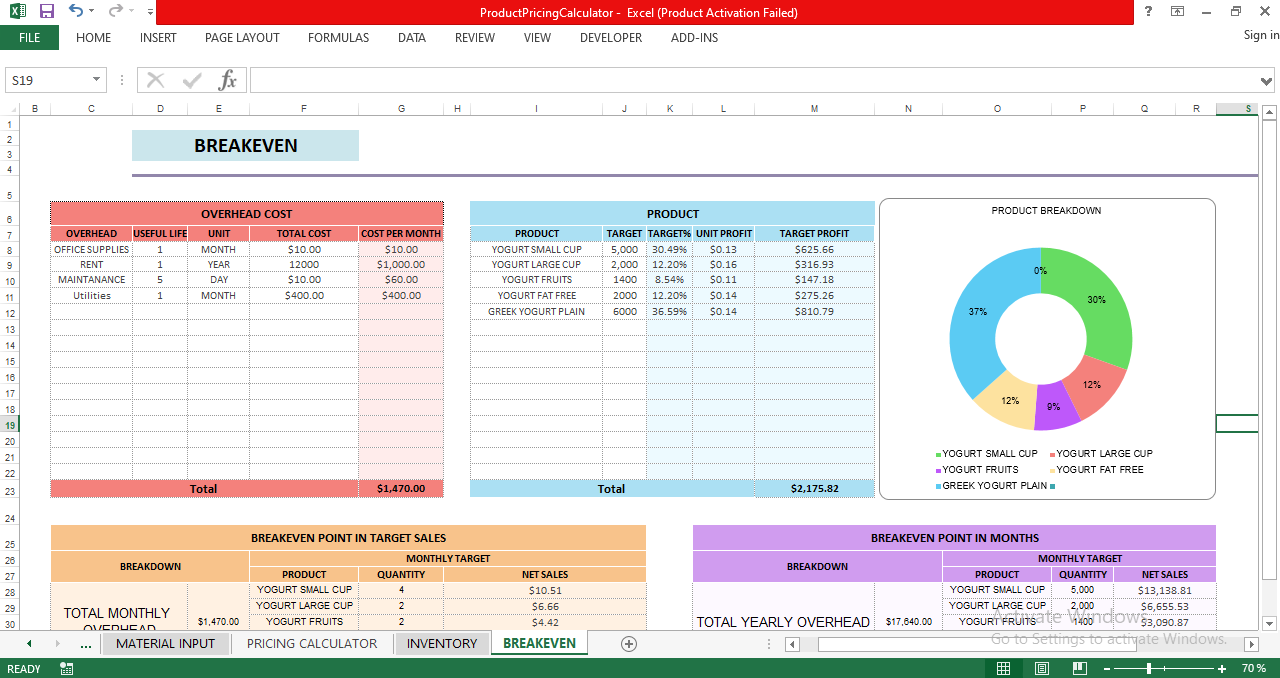Open the INSERT ribbon tab
This screenshot has height=678, width=1280.
click(158, 37)
